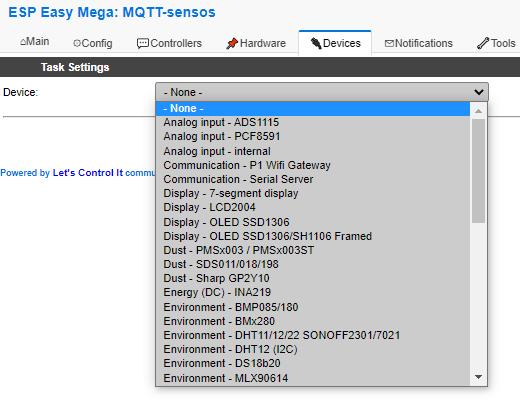Collapse the Device dropdown via its chevron

pyautogui.click(x=479, y=92)
